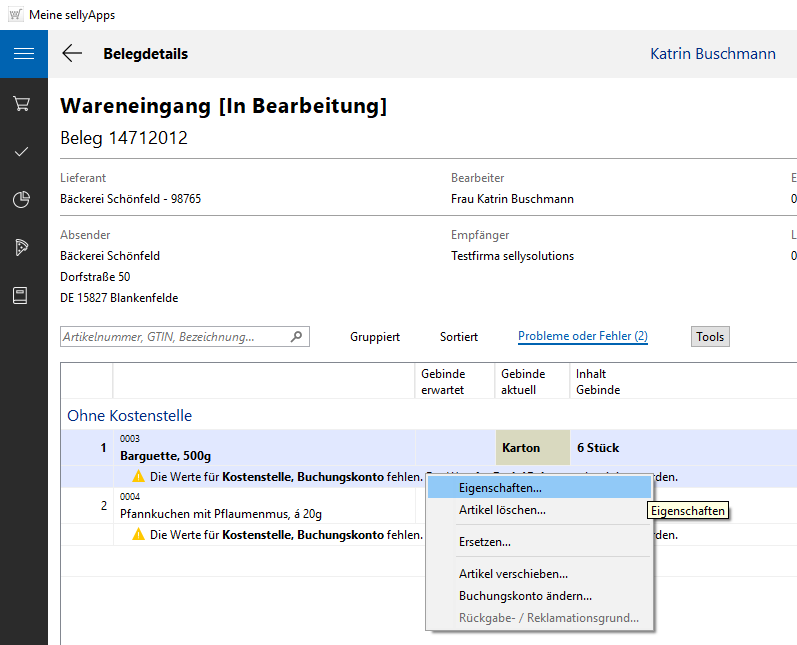This screenshot has width=797, height=645.
Task: Select Ersetzen... in the context menu
Action: pyautogui.click(x=485, y=542)
